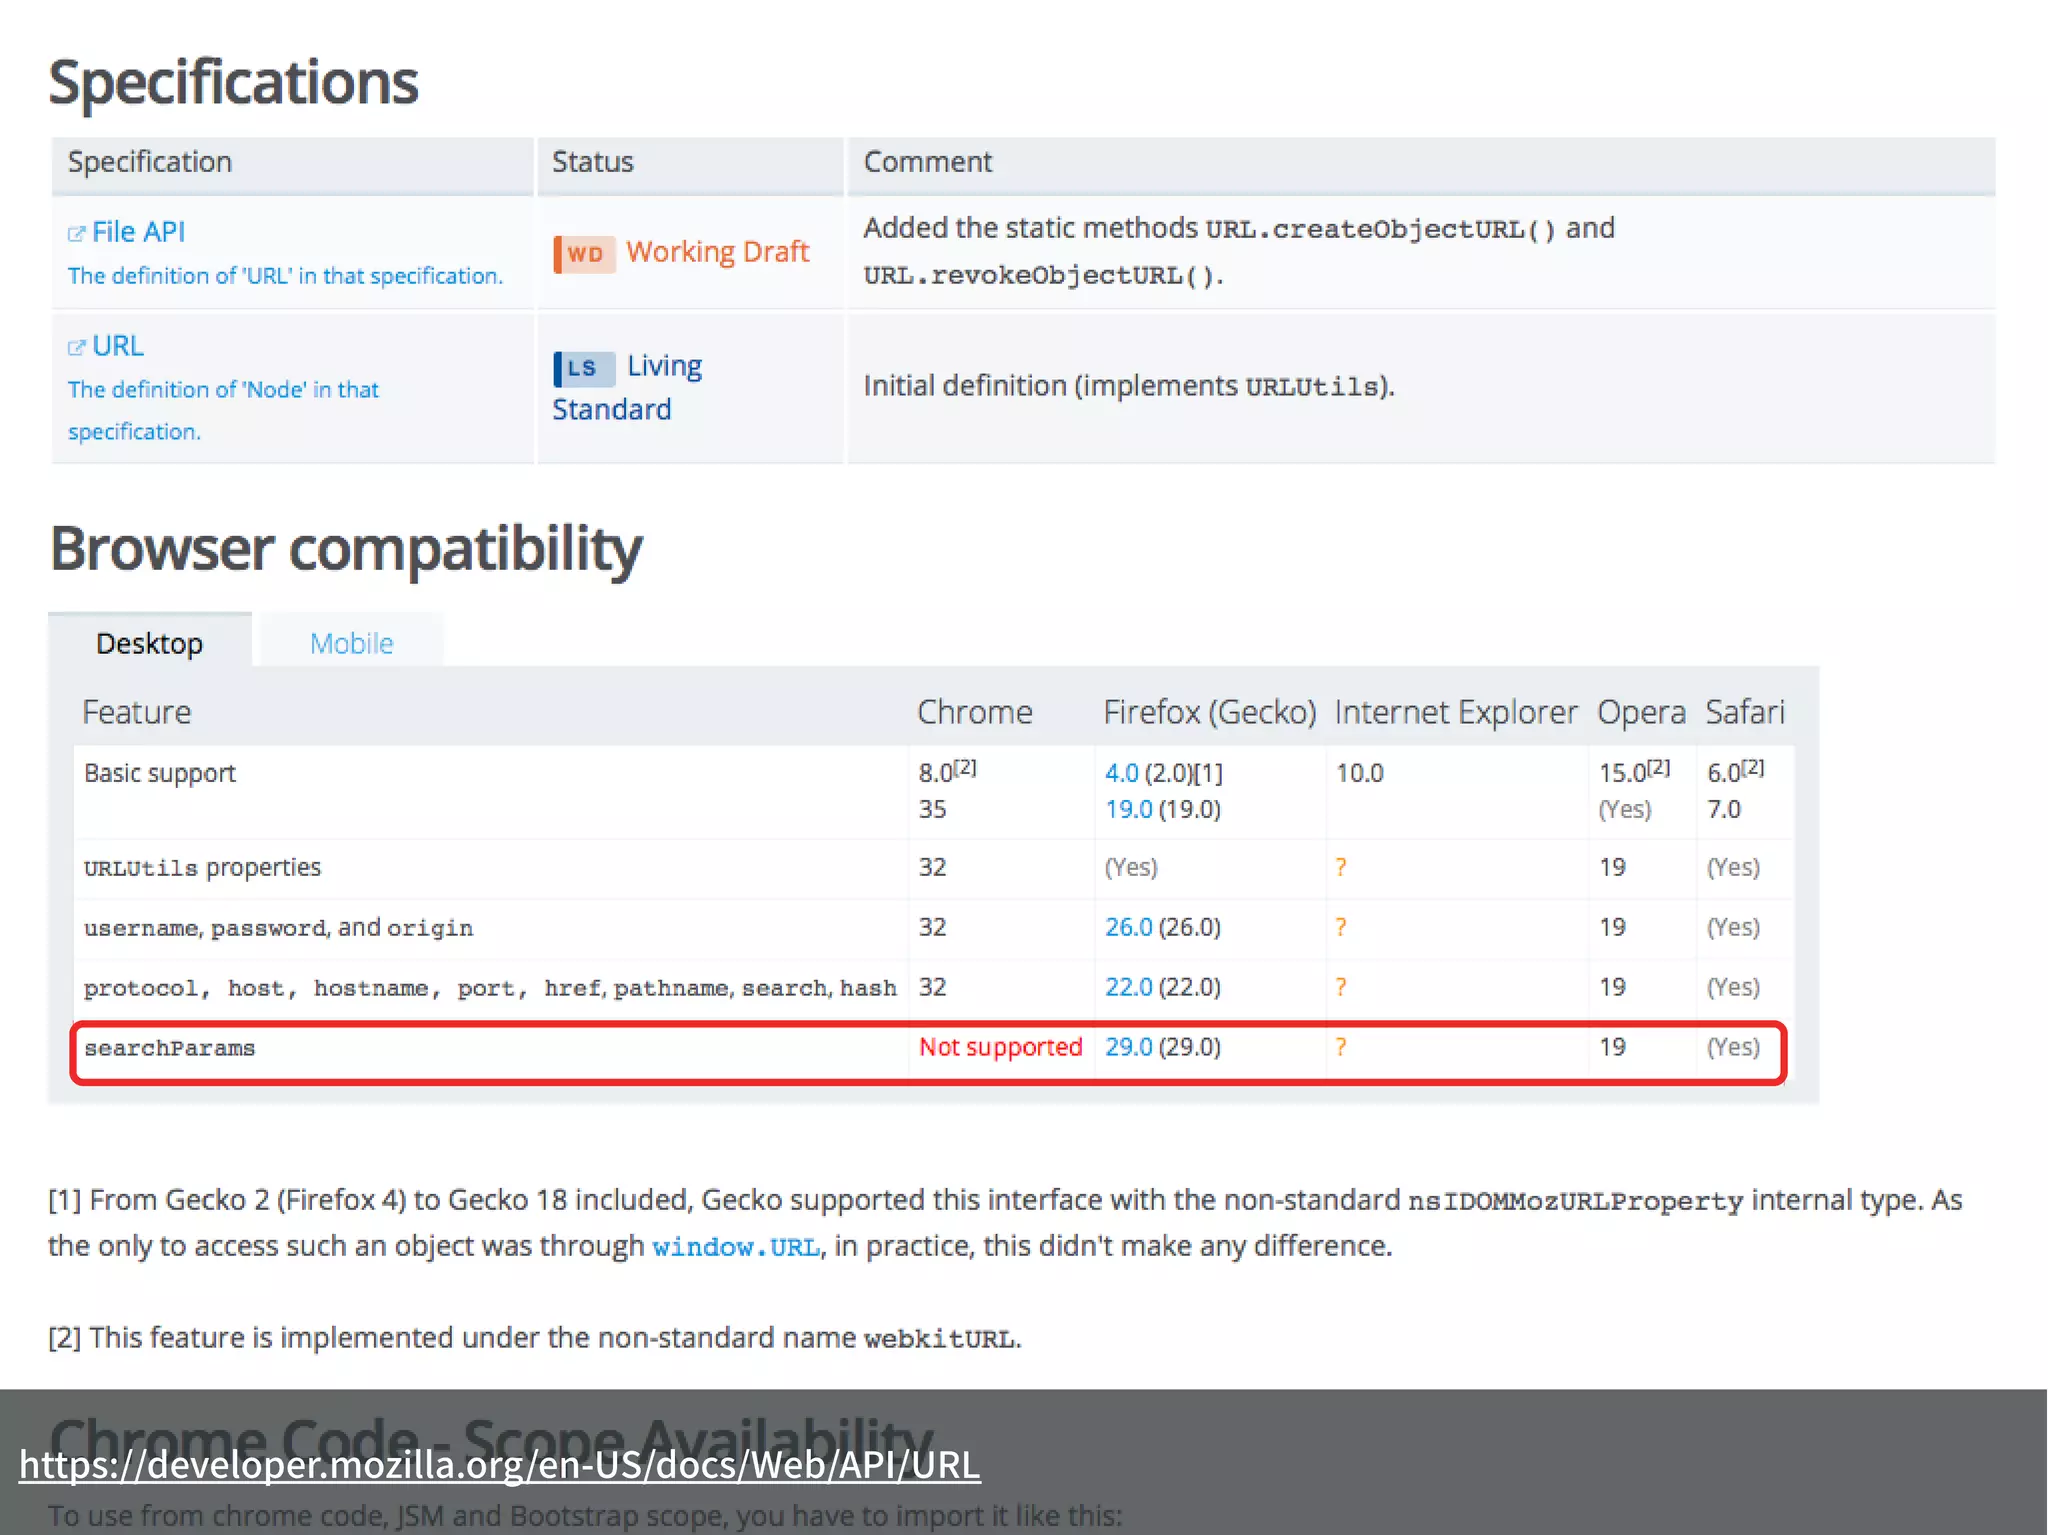The image size is (2048, 1535).
Task: Open Firefox 19.0 version link
Action: [1128, 809]
